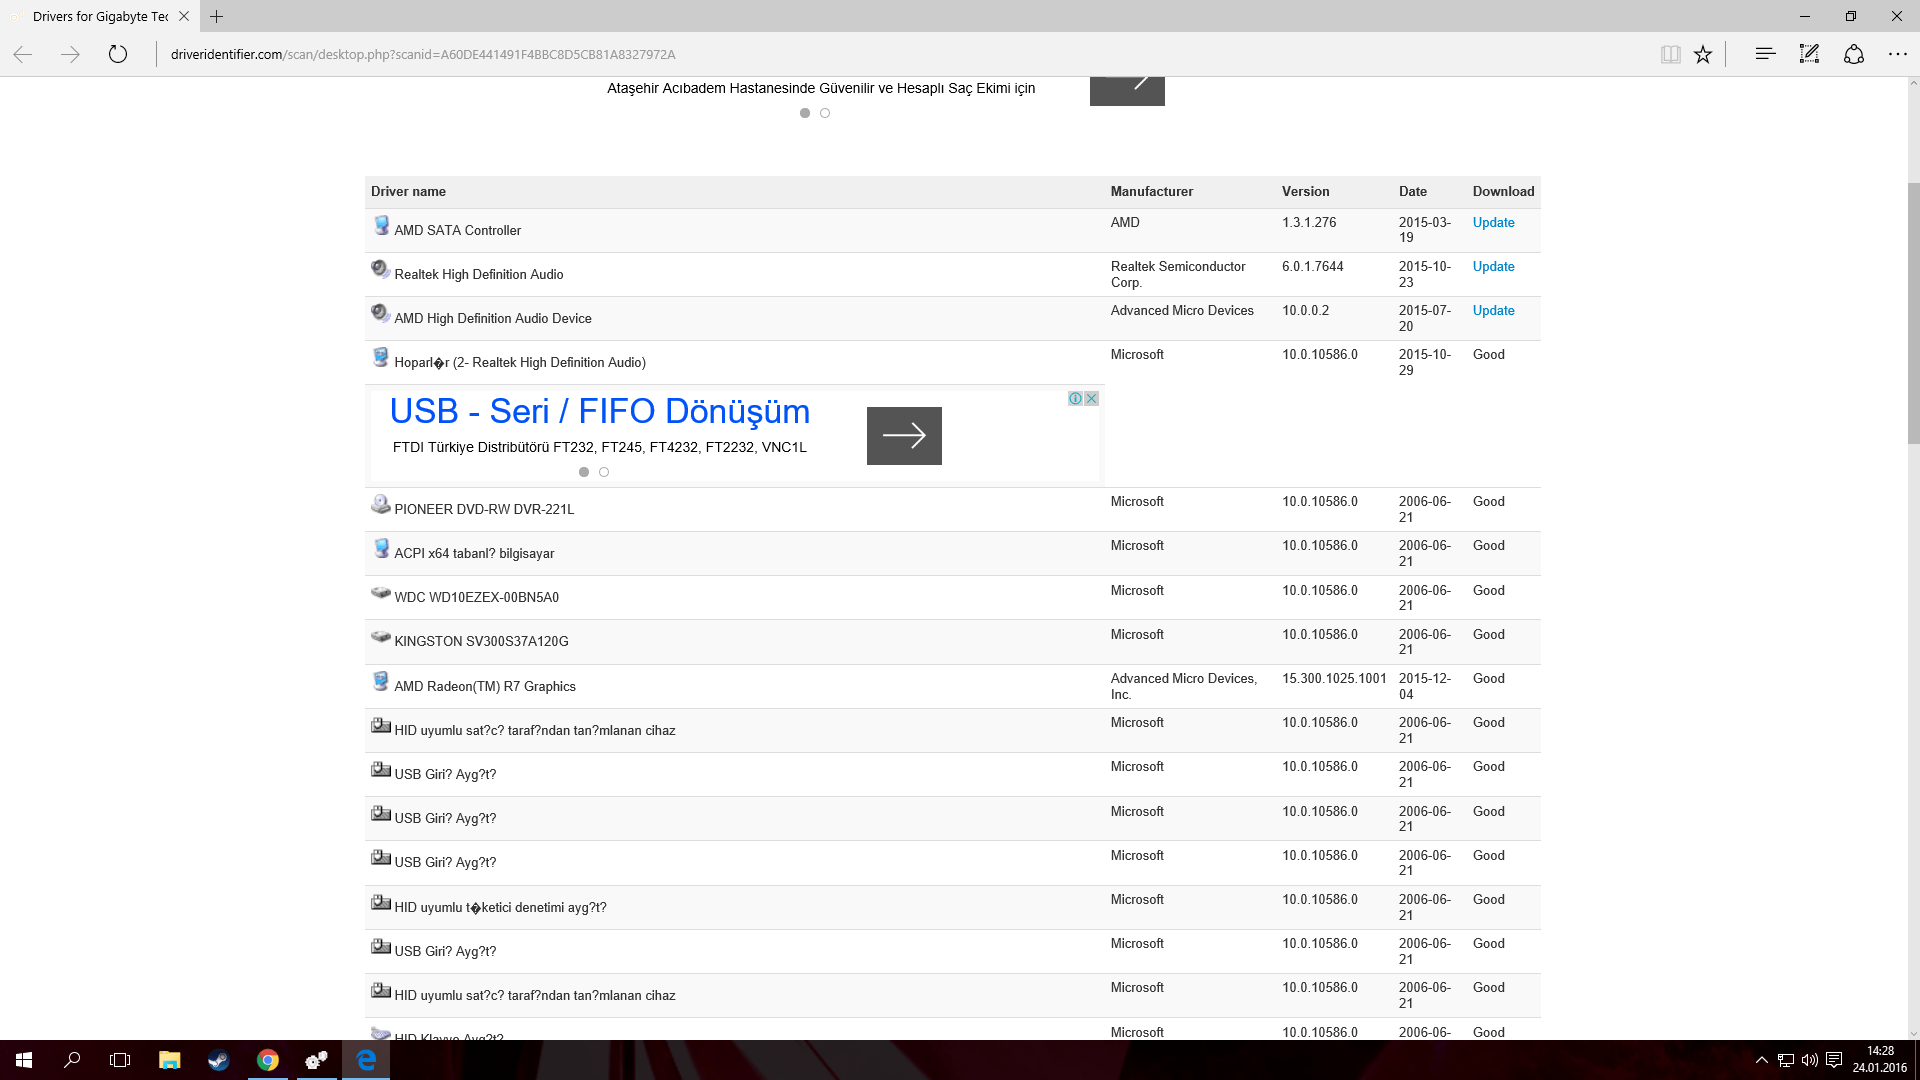Image resolution: width=1920 pixels, height=1080 pixels.
Task: Click ad info icon on USB banner
Action: click(1075, 398)
